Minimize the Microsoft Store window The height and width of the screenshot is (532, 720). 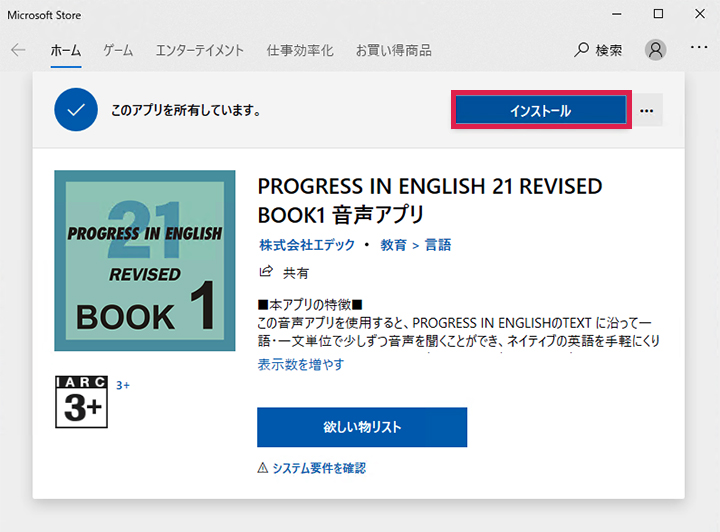pyautogui.click(x=617, y=14)
